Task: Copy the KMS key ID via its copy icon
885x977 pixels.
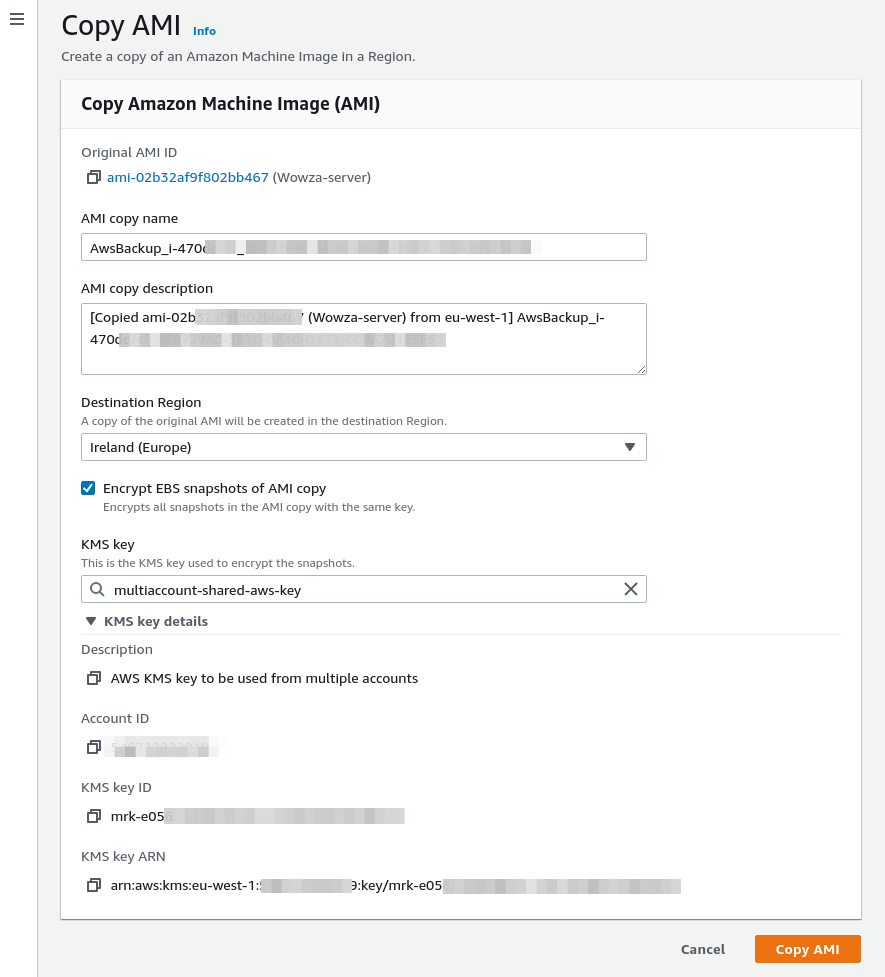Action: click(94, 816)
